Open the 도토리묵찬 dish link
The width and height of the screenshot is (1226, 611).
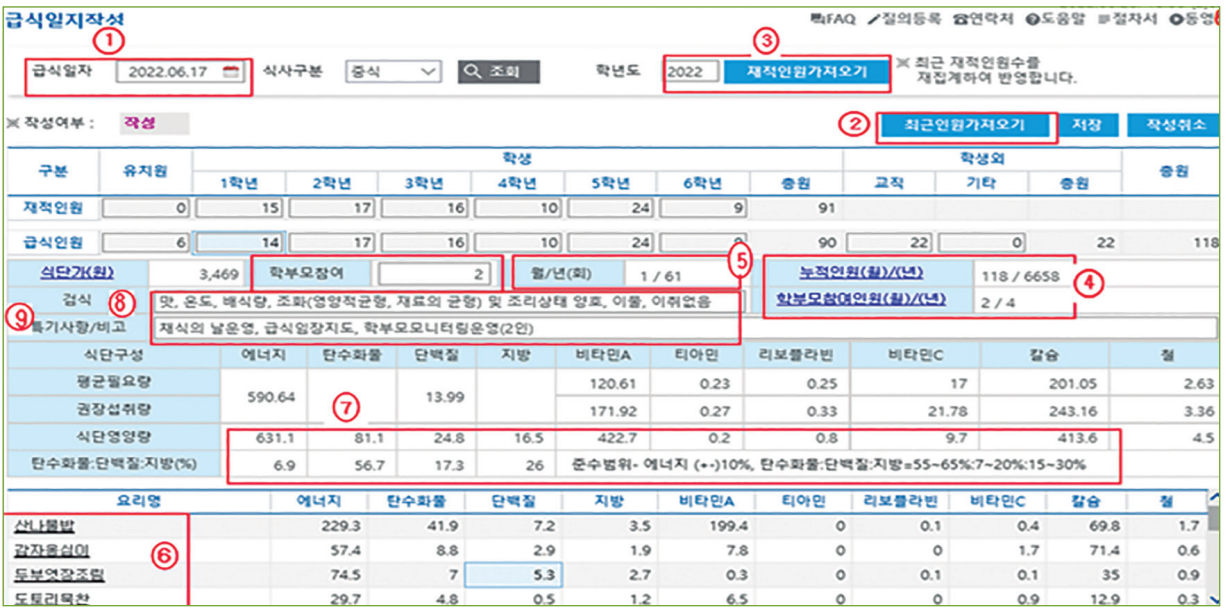pyautogui.click(x=51, y=598)
